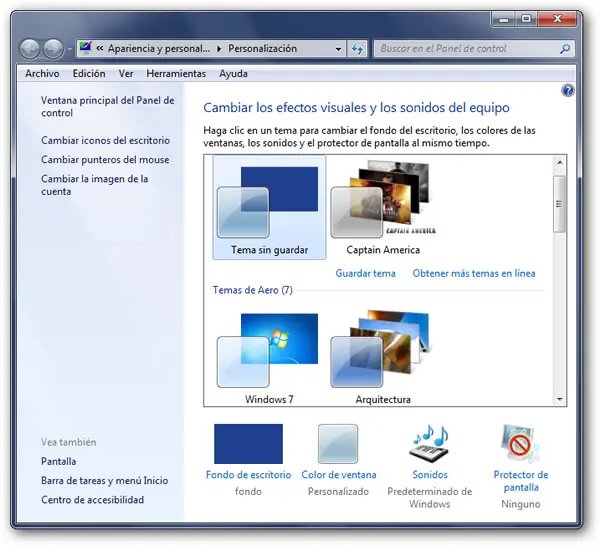Open the Ayuda menu
This screenshot has width=600, height=546.
[x=233, y=73]
